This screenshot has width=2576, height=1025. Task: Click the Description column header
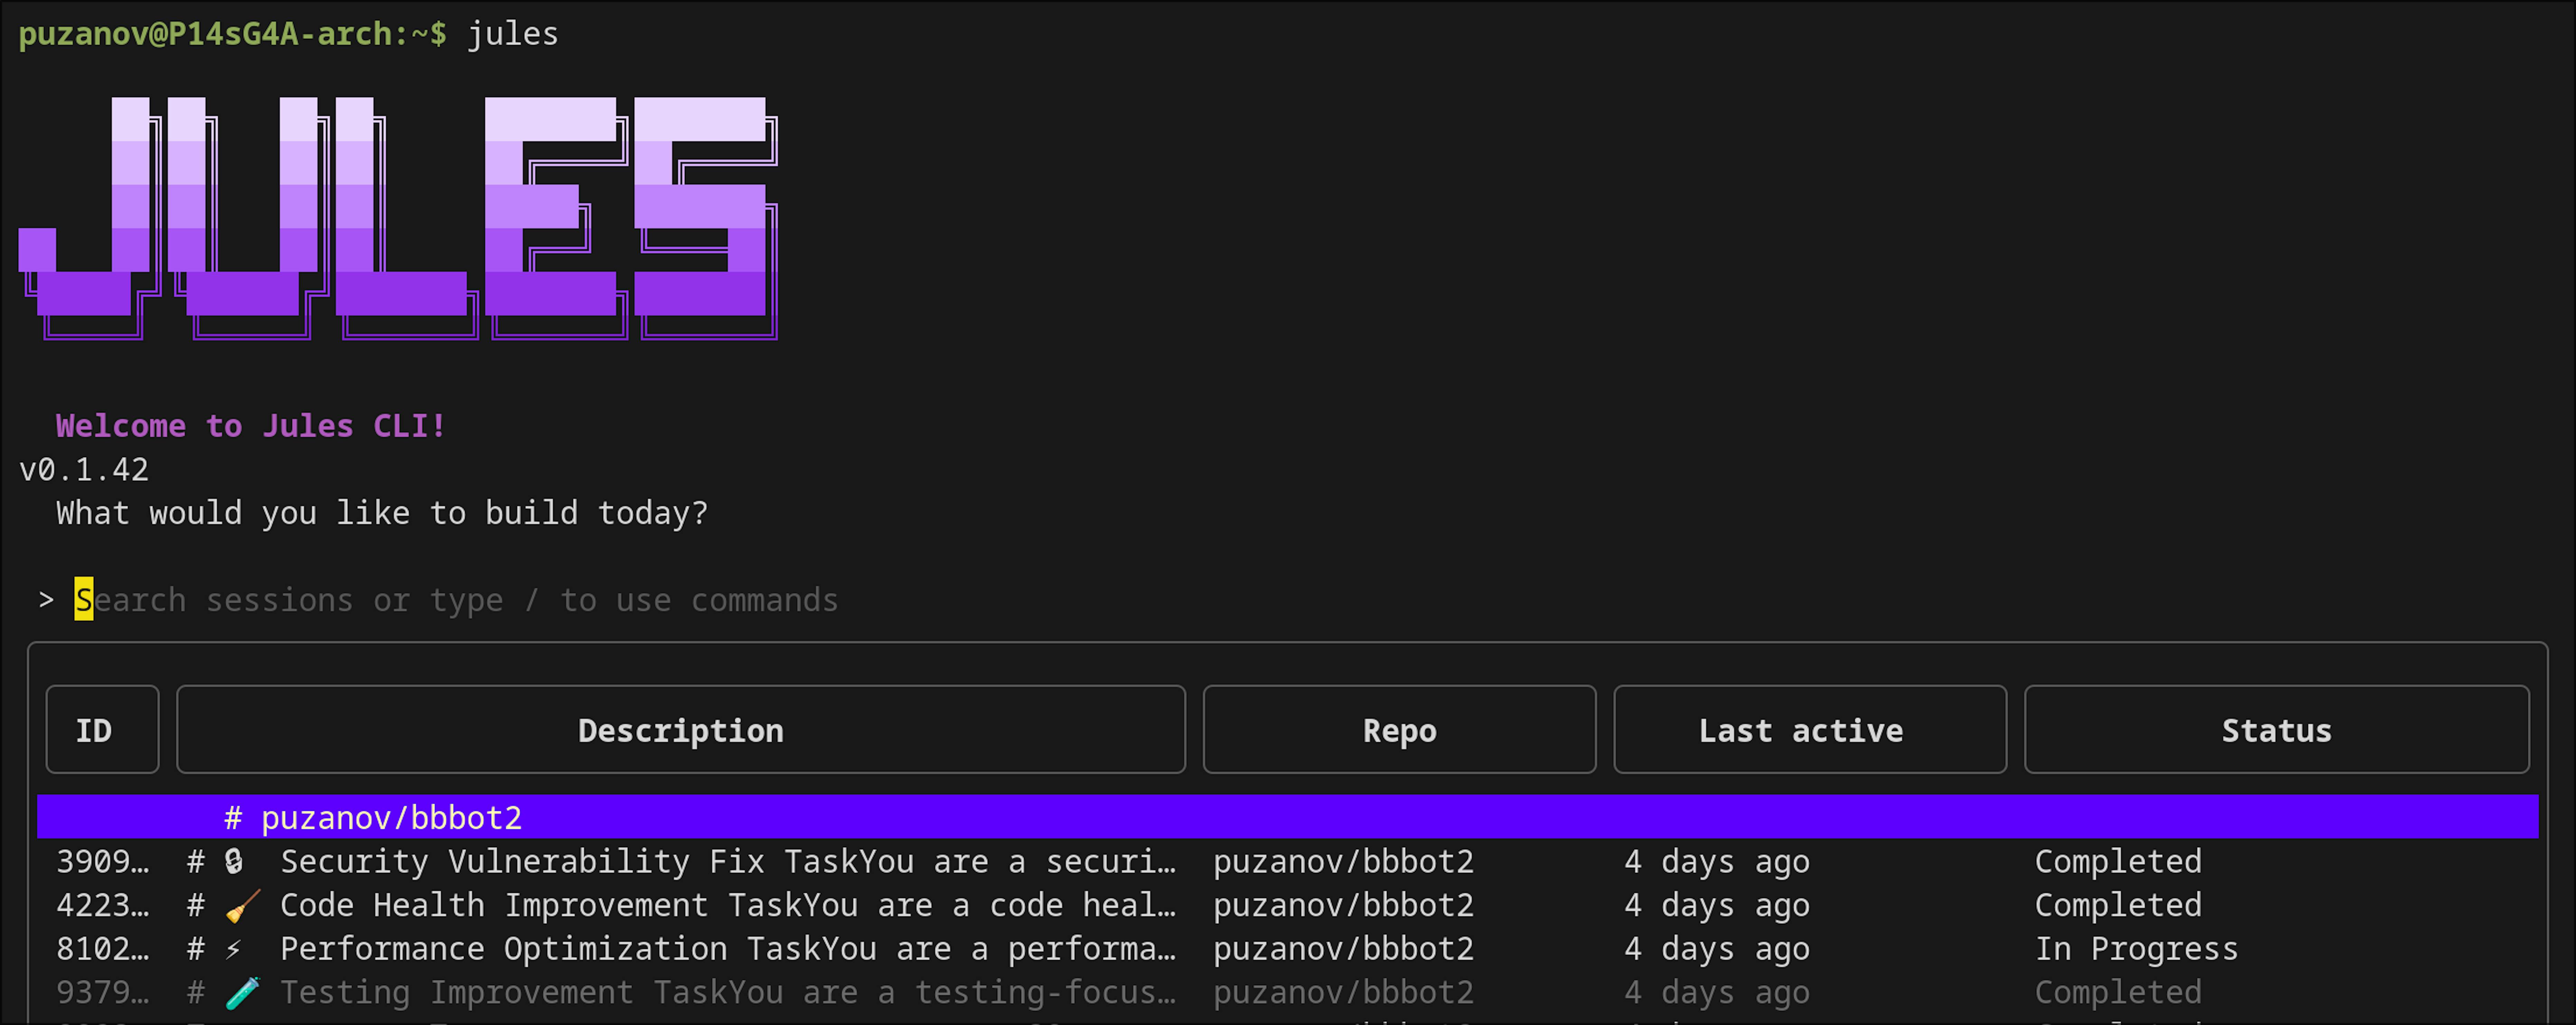(x=681, y=730)
